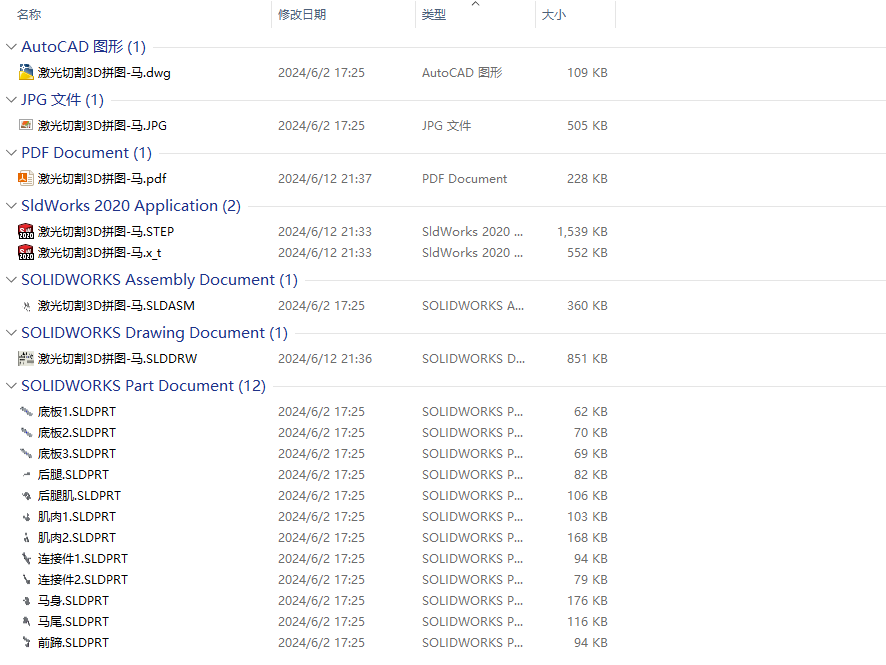Click the PDF document file icon

pos(26,178)
